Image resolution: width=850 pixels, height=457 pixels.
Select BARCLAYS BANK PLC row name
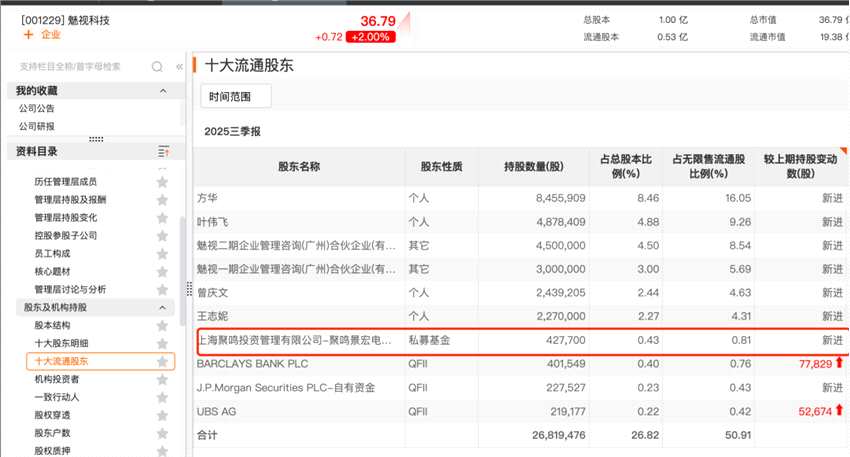[x=252, y=364]
